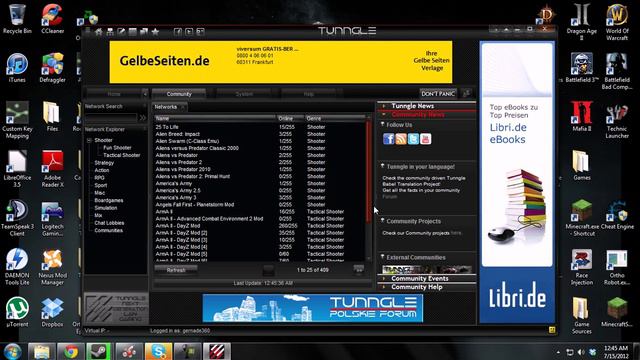Click the home icon in Tunngle toolbar
The image size is (640, 360).
point(99,31)
